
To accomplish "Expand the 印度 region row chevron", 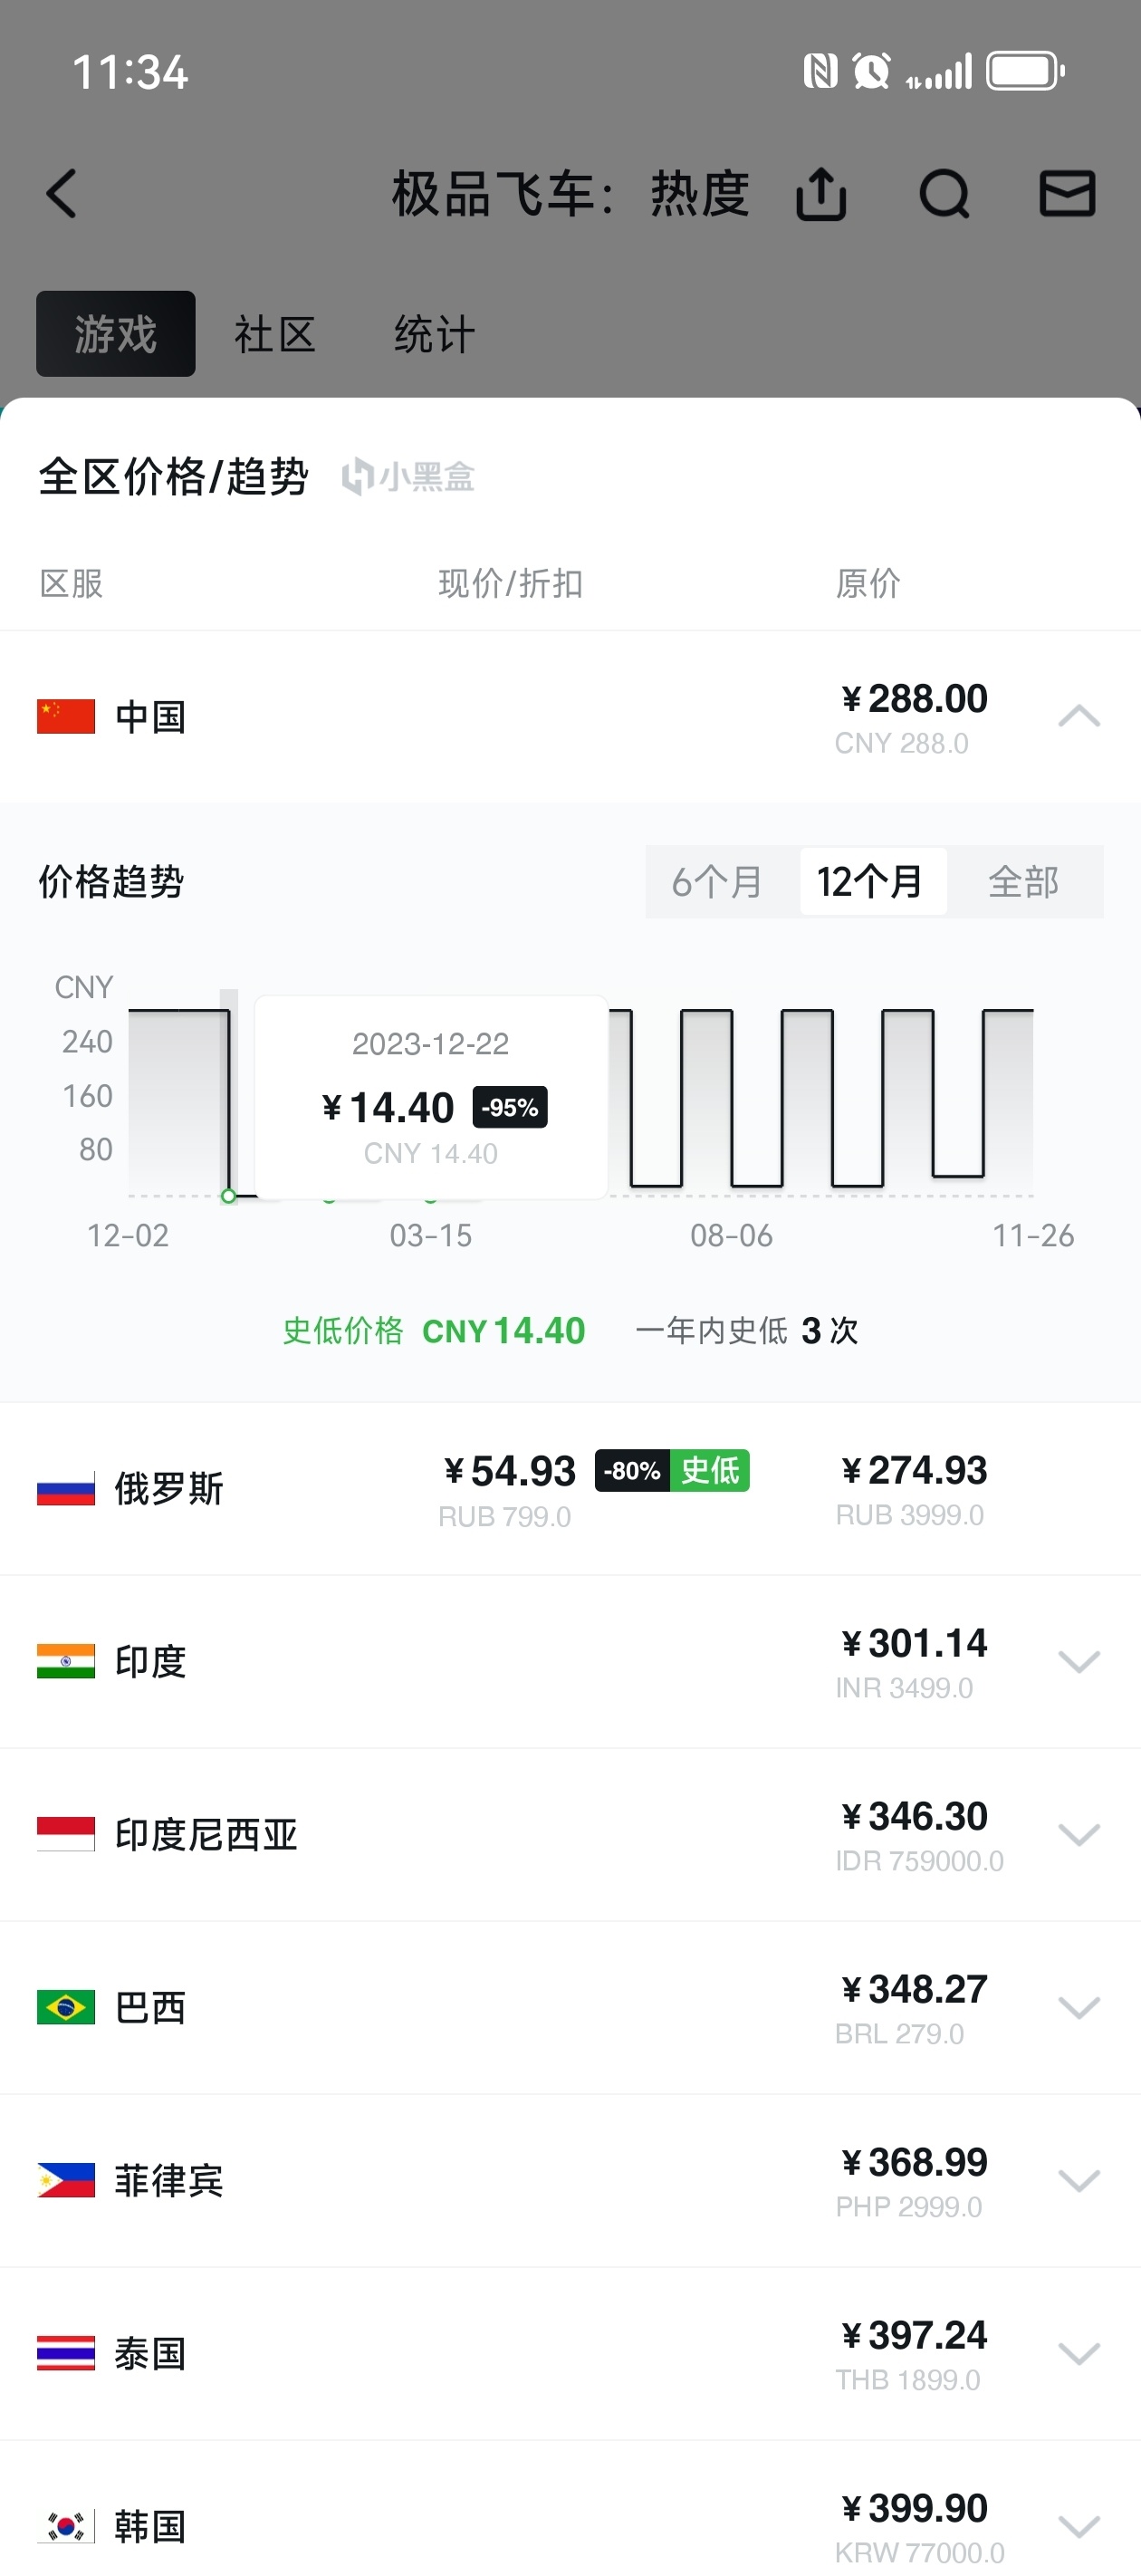I will pyautogui.click(x=1079, y=1661).
